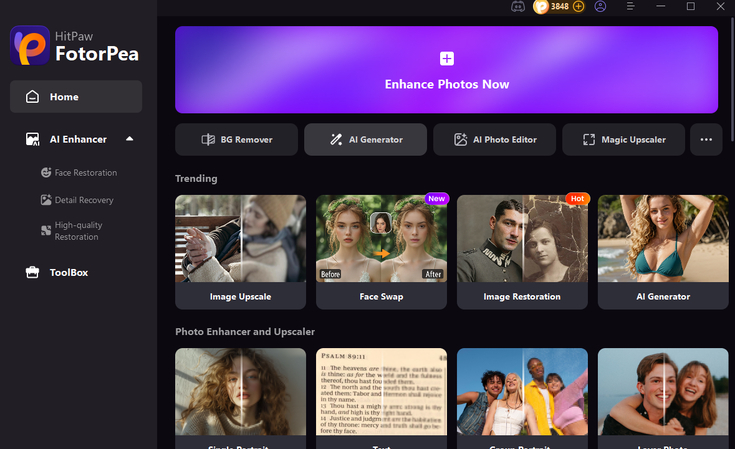Image resolution: width=735 pixels, height=449 pixels.
Task: Open the AI Photo Editor tool
Action: (x=495, y=140)
